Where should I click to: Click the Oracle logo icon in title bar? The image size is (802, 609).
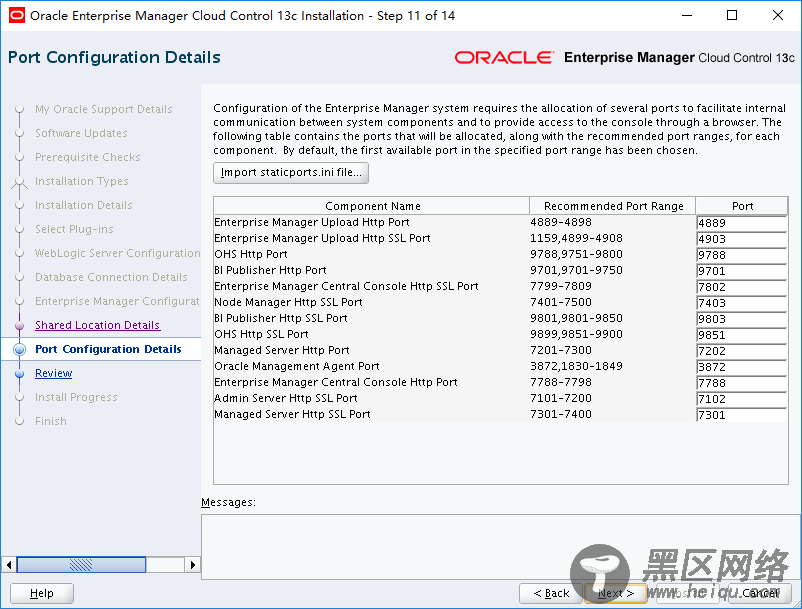click(x=16, y=15)
